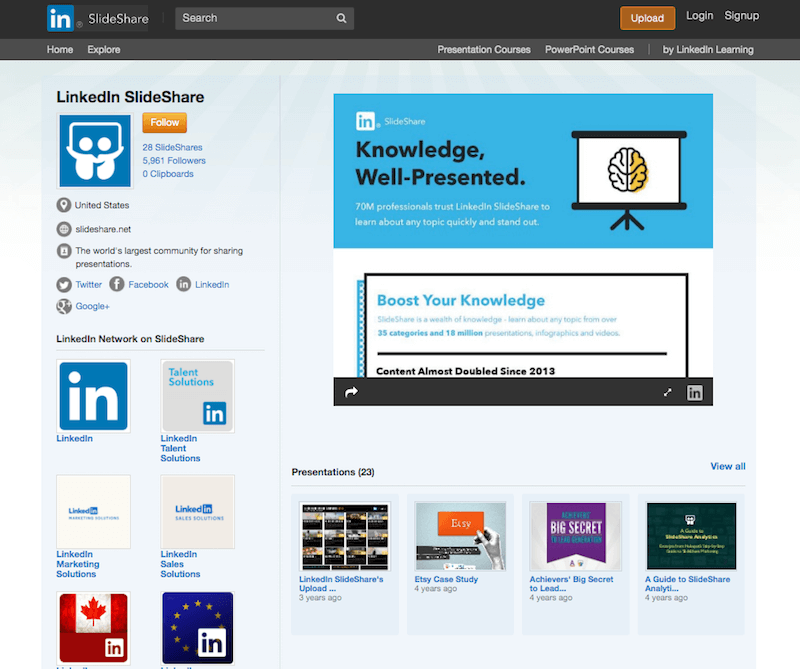This screenshot has width=800, height=669.
Task: Click the share arrow icon on the slide player
Action: [x=352, y=392]
